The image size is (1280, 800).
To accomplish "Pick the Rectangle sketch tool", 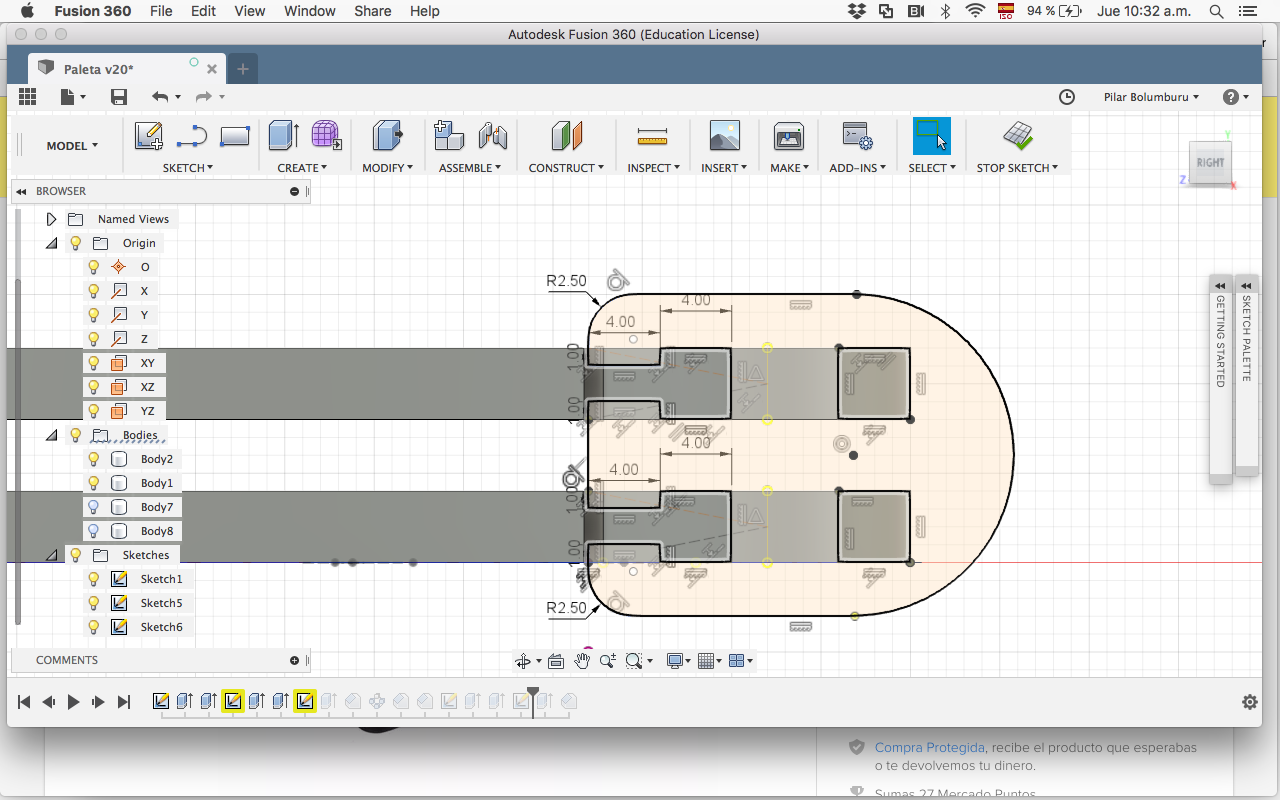I will 234,136.
